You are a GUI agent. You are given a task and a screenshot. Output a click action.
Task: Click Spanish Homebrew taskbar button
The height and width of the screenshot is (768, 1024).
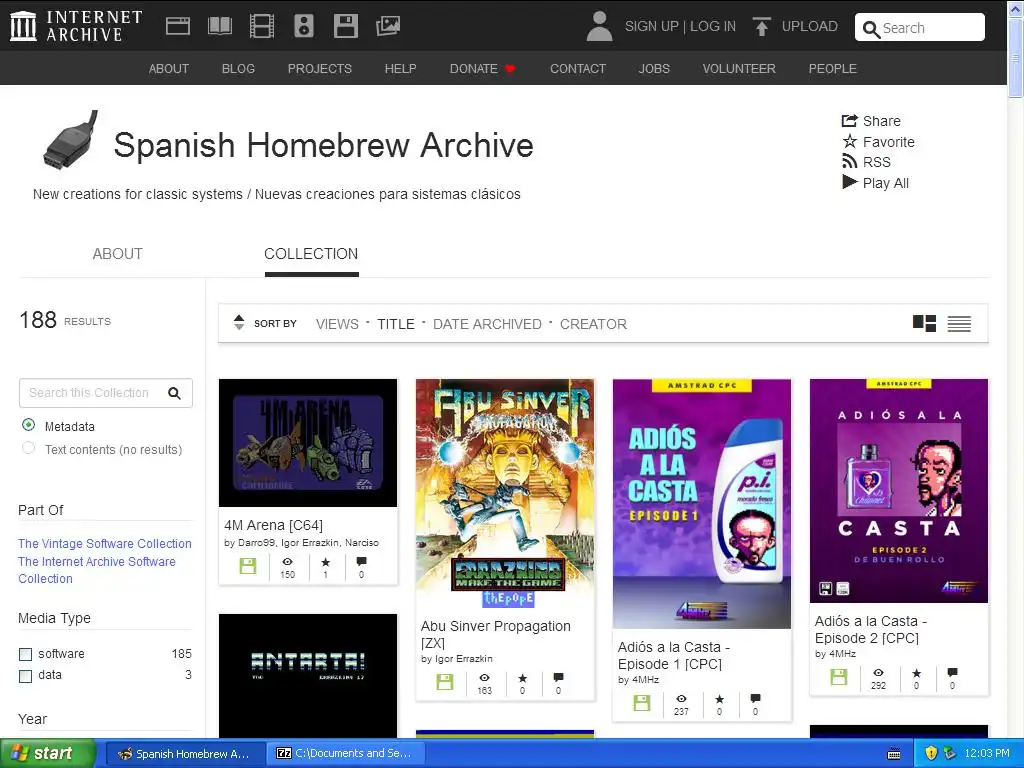(x=185, y=753)
